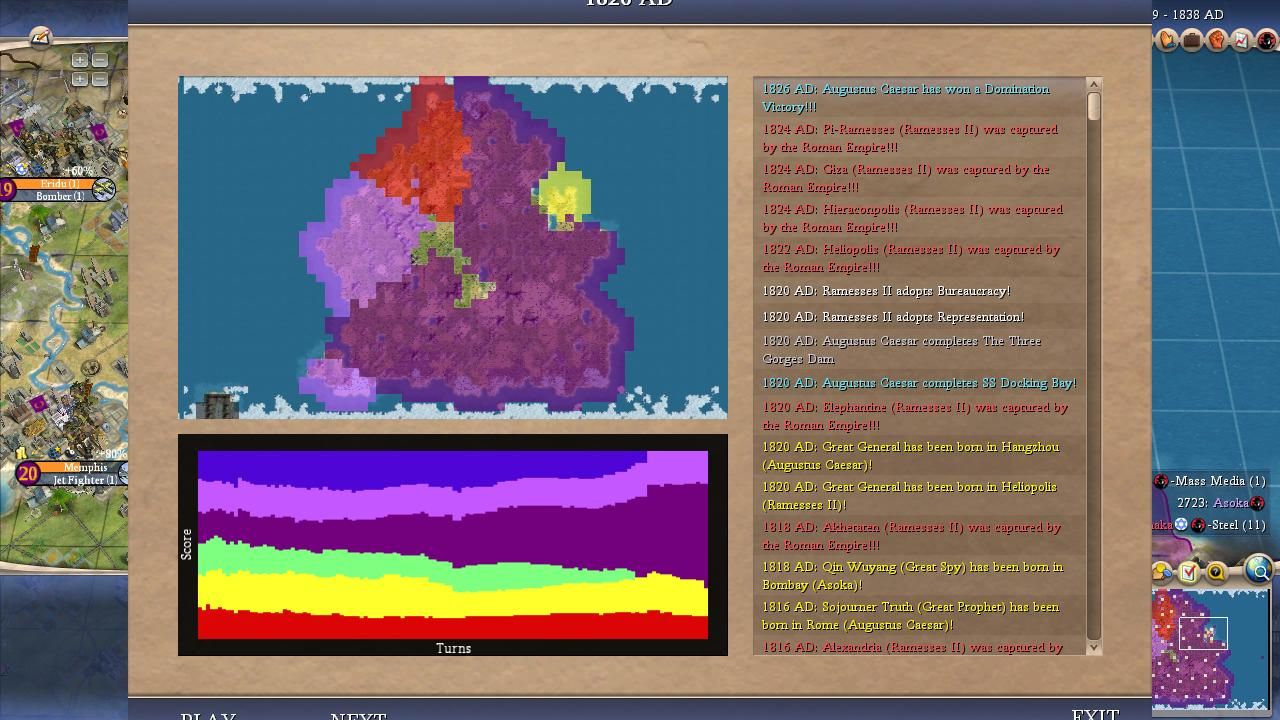
Task: Click the replay log scrollbar up arrow
Action: [x=1093, y=85]
